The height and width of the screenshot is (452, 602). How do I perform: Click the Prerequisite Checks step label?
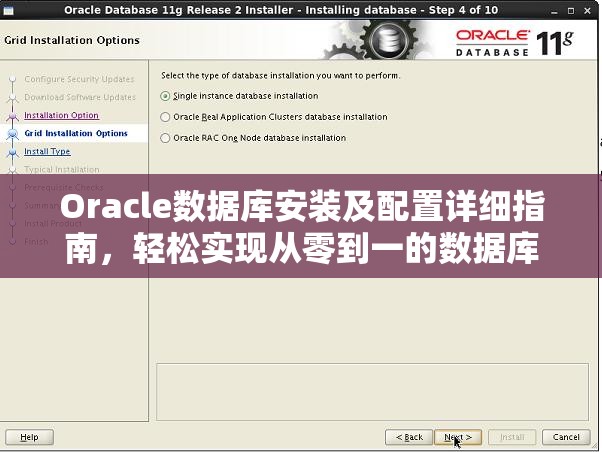click(x=64, y=187)
